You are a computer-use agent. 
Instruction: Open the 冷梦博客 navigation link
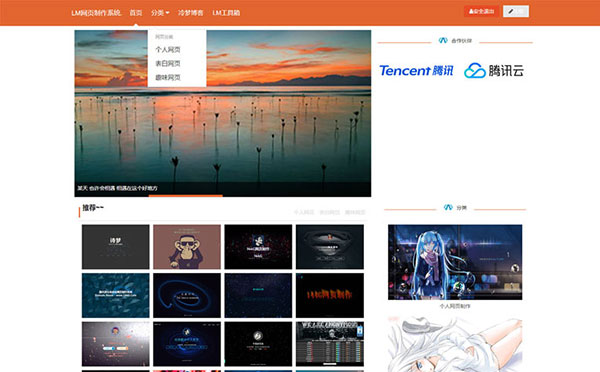191,13
